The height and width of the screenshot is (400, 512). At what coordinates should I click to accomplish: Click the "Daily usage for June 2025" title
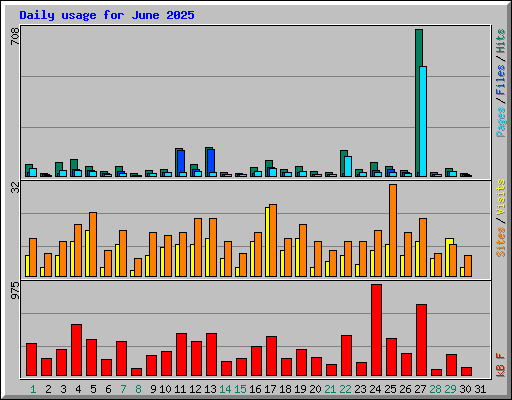pyautogui.click(x=107, y=15)
